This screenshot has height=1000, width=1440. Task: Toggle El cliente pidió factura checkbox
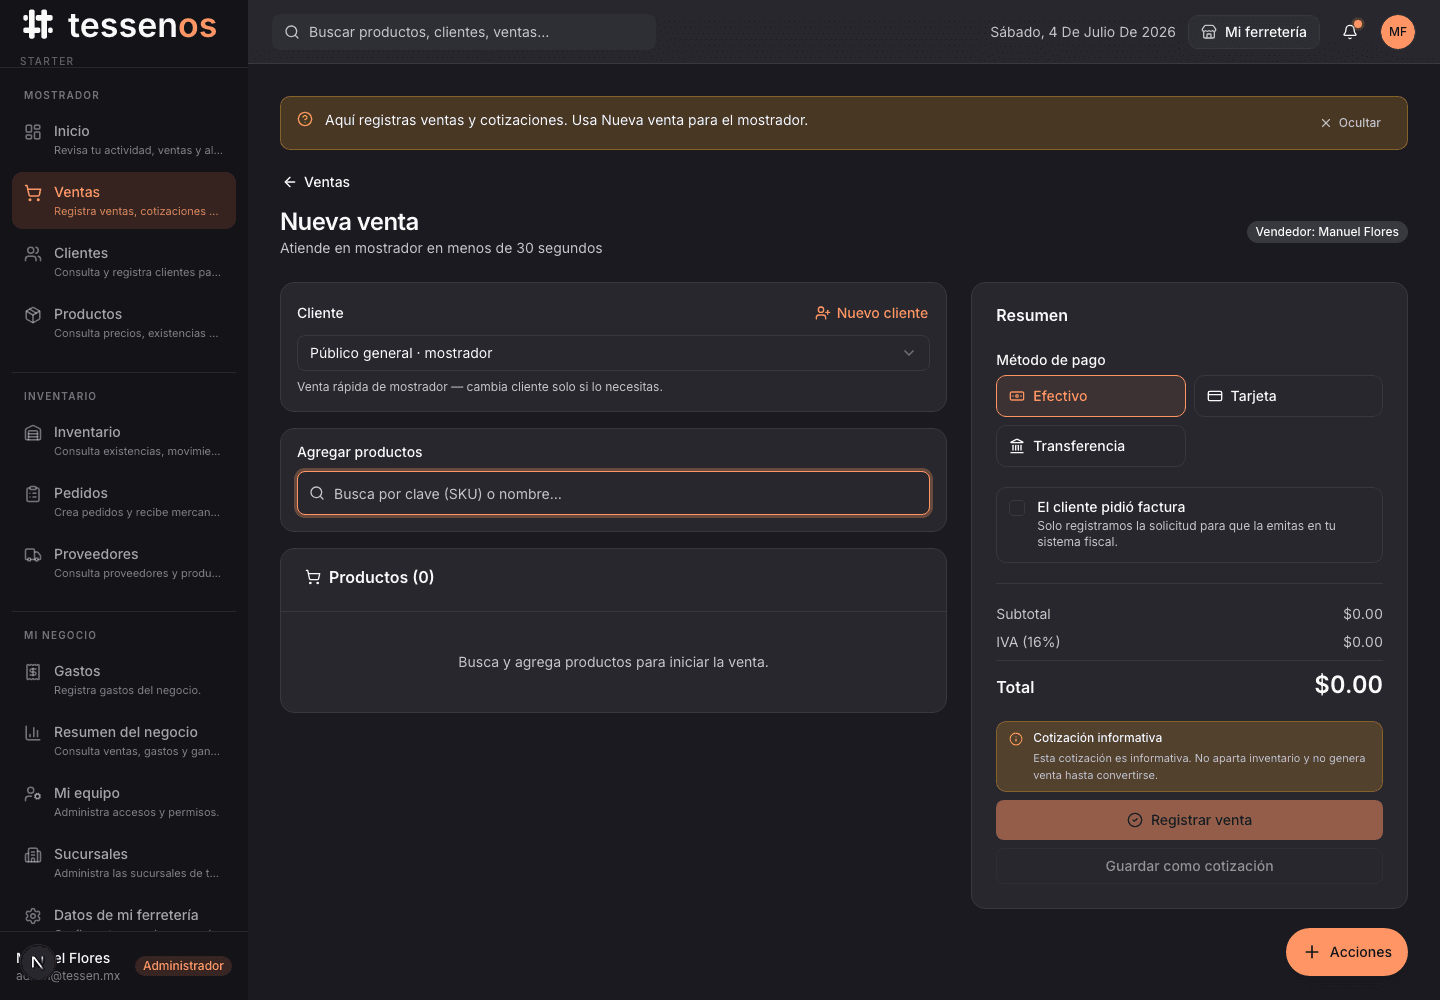point(1017,508)
